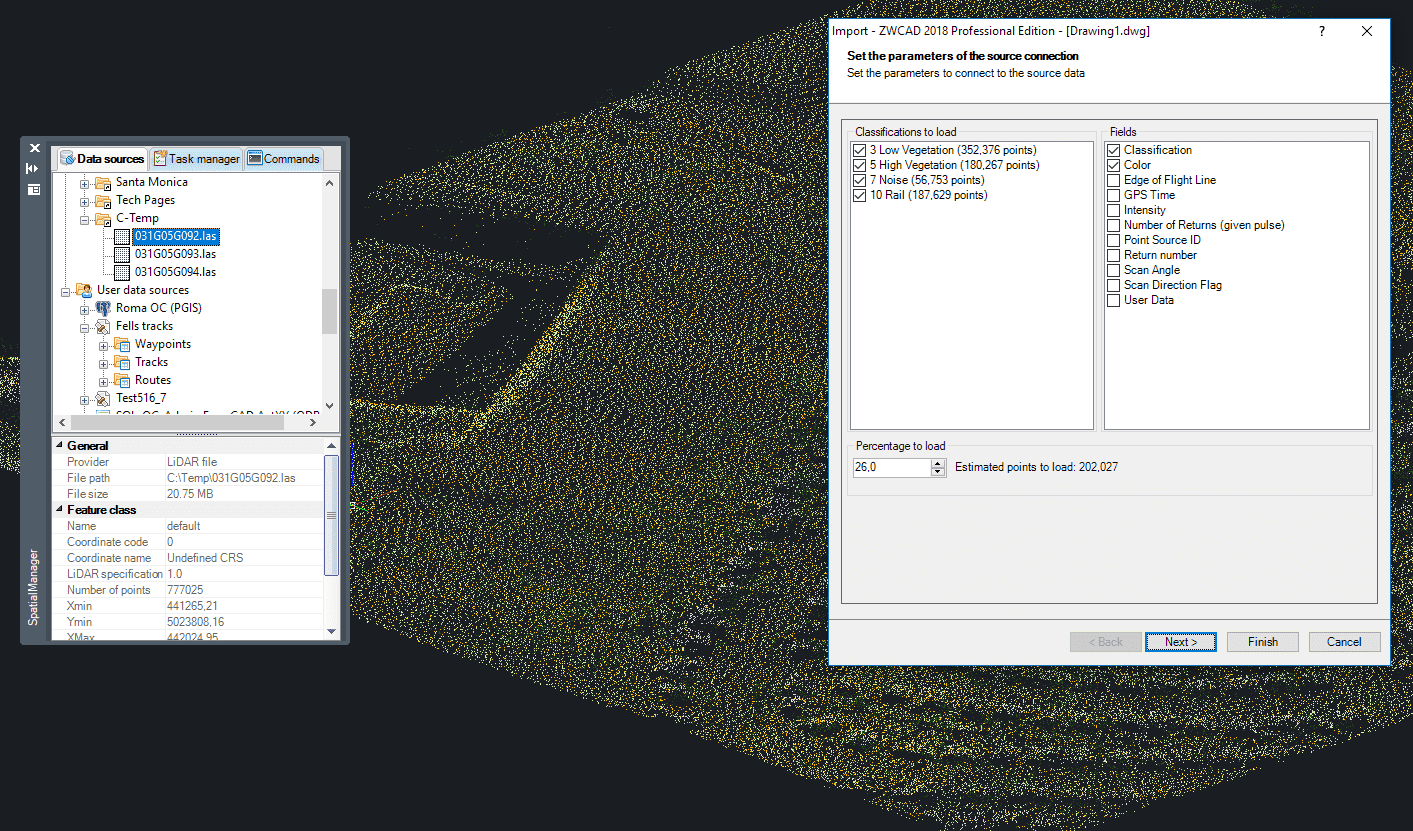Toggle auto-hide on the SpatialManager palette
Image resolution: width=1413 pixels, height=831 pixels.
(33, 168)
